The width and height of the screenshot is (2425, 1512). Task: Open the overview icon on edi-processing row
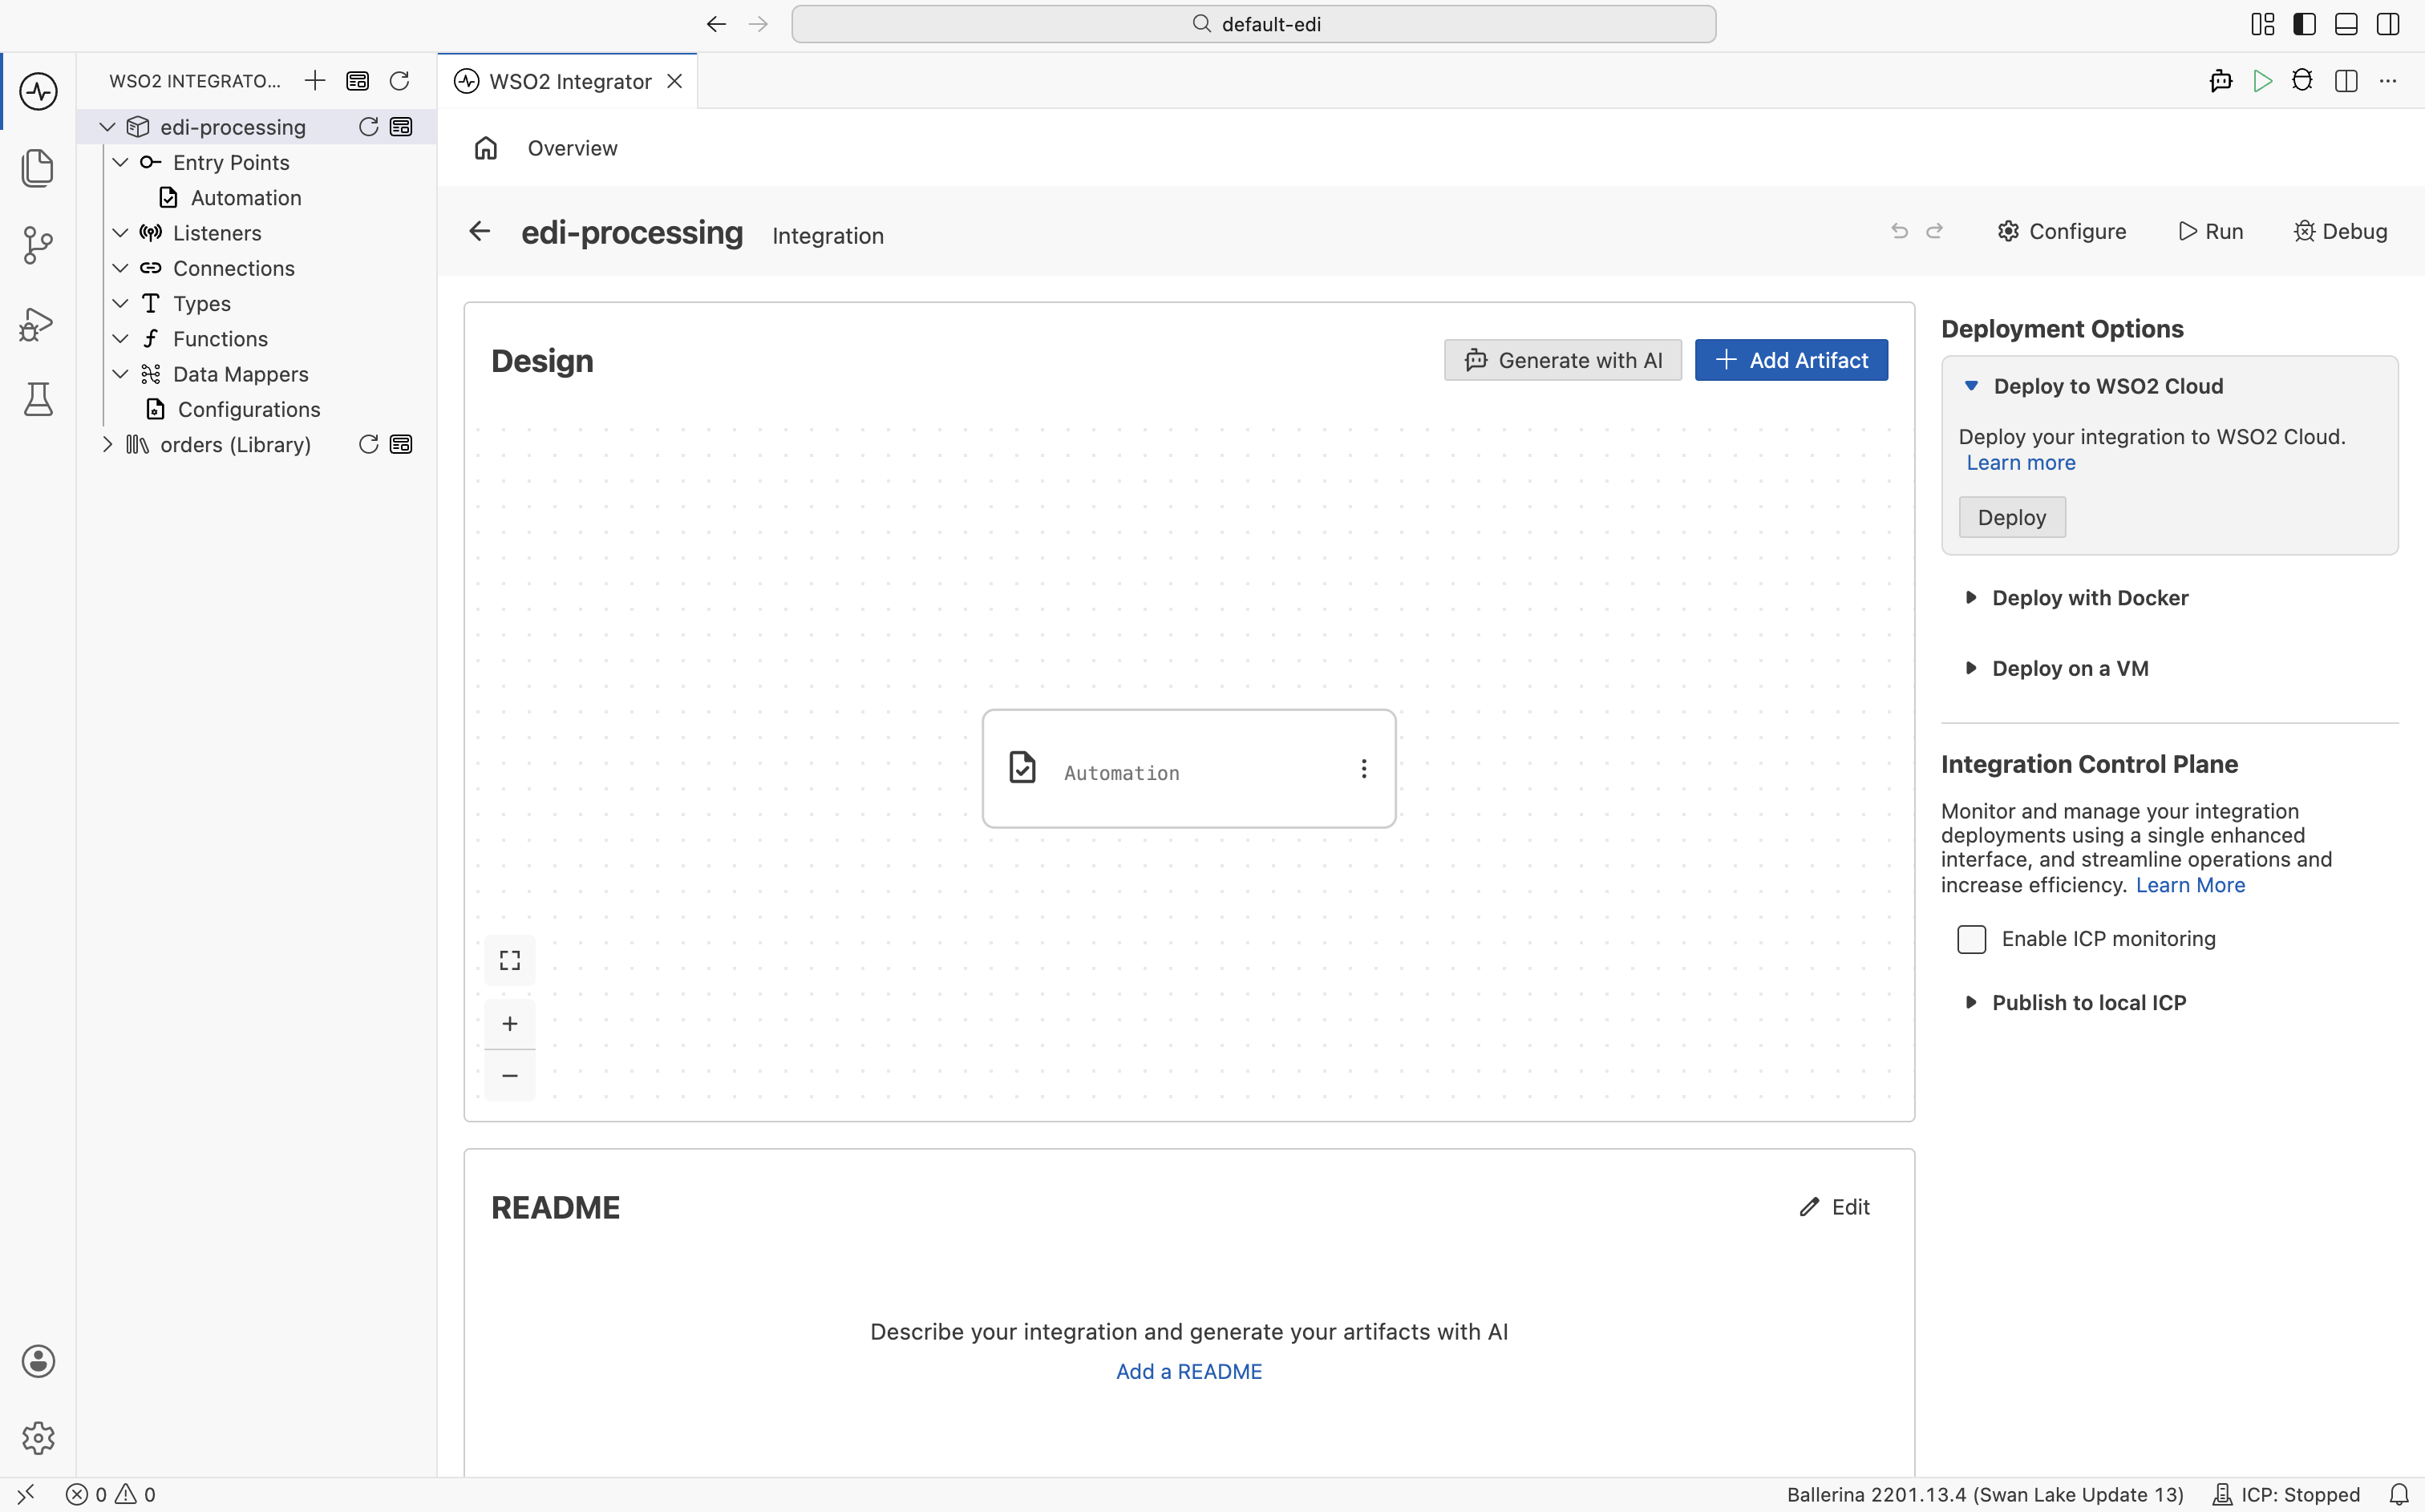point(401,127)
